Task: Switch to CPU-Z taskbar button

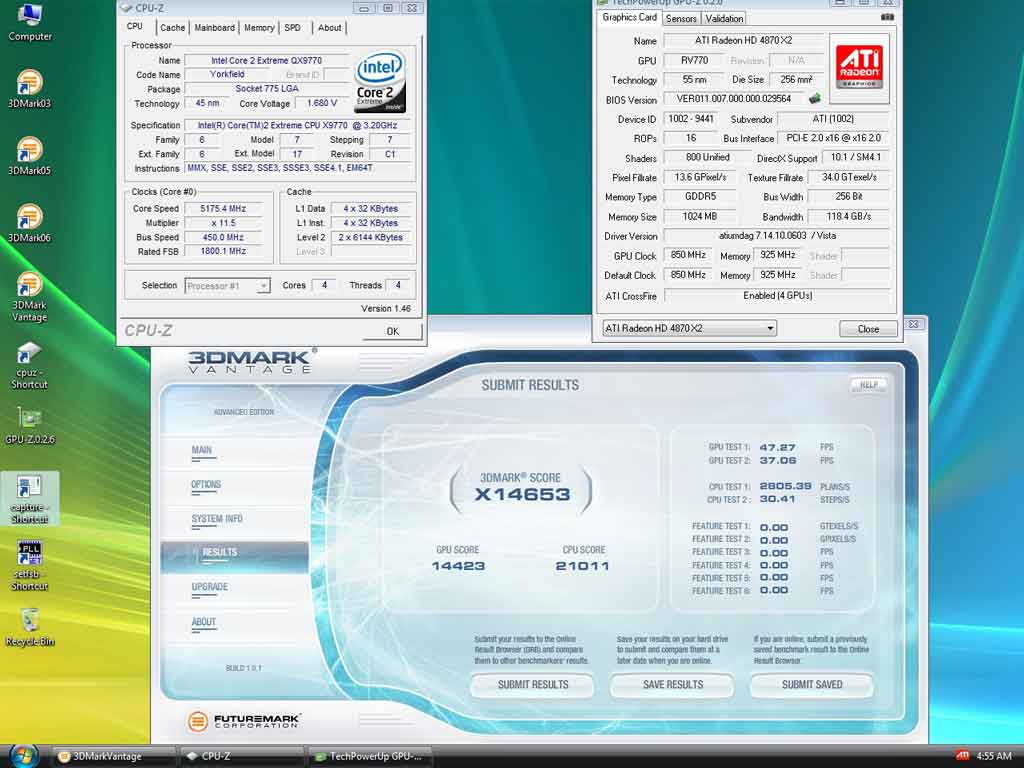Action: (x=243, y=756)
